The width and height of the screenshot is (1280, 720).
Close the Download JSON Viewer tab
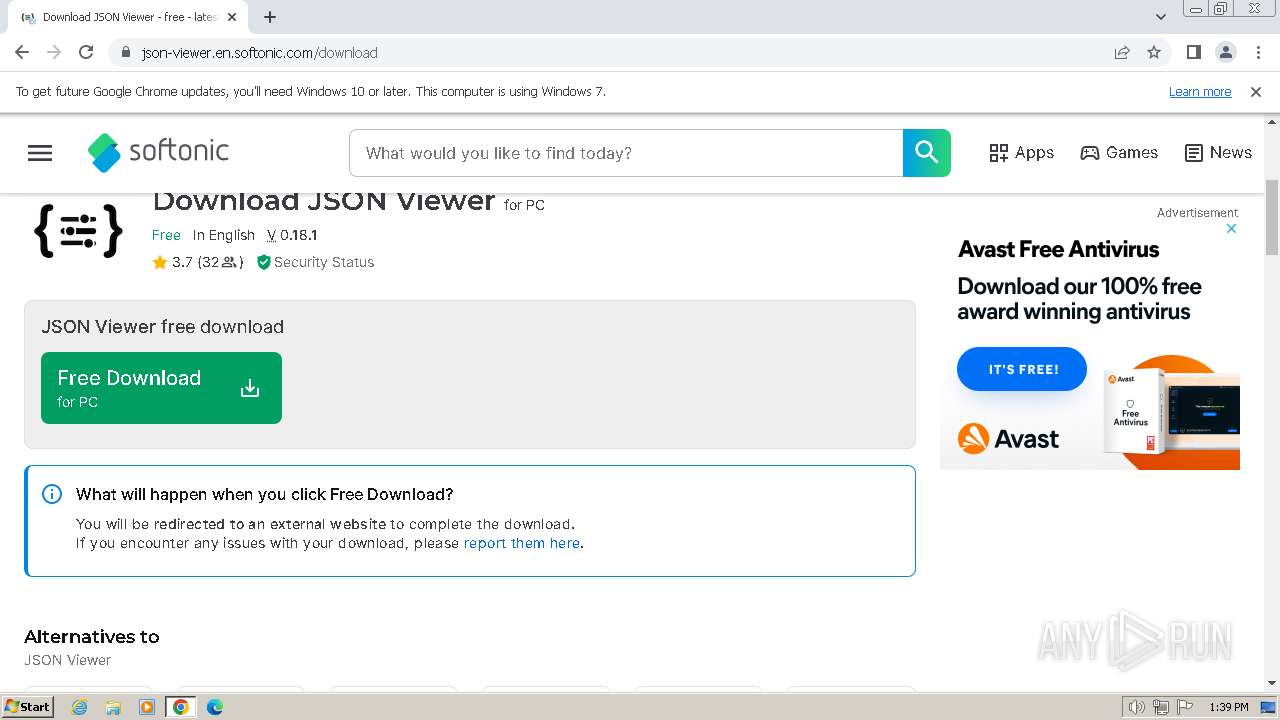233,17
